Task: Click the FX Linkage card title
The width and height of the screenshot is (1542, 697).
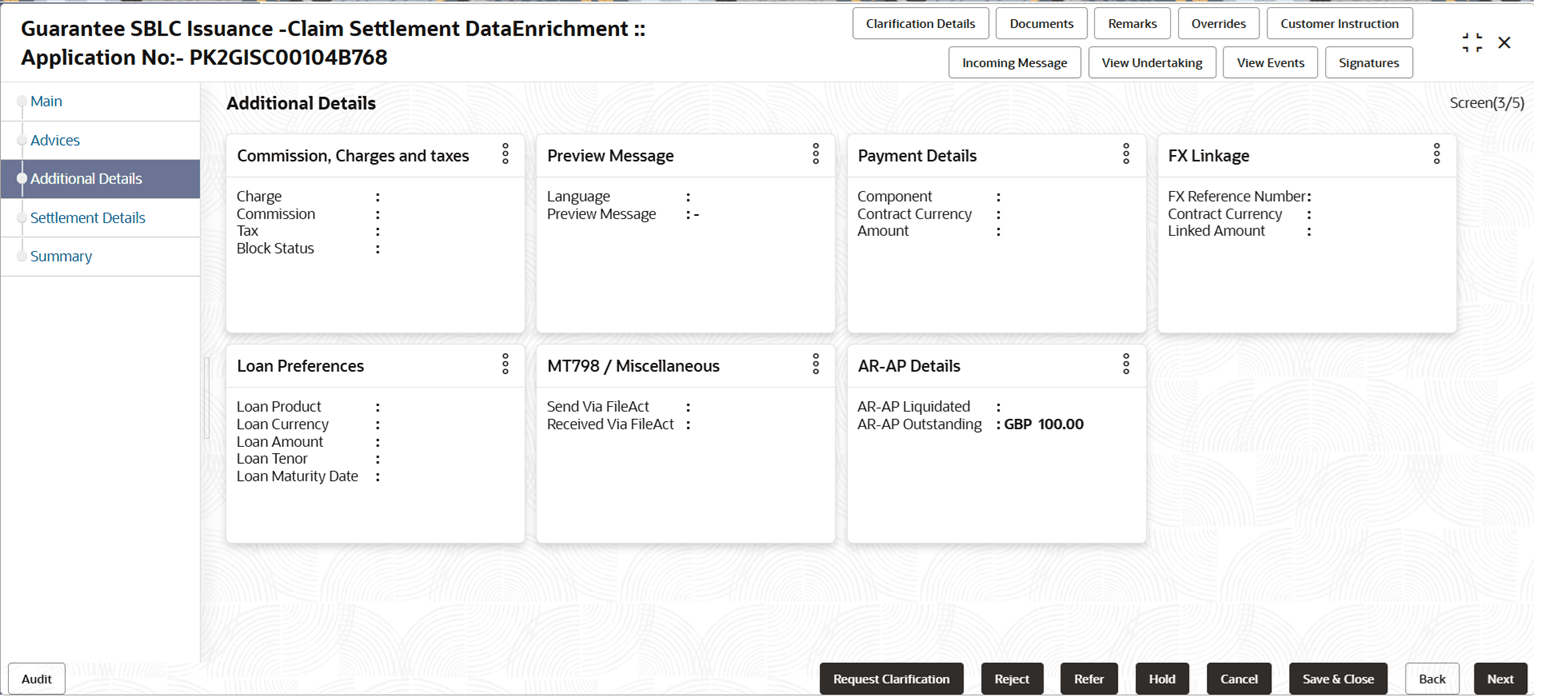Action: 1209,156
